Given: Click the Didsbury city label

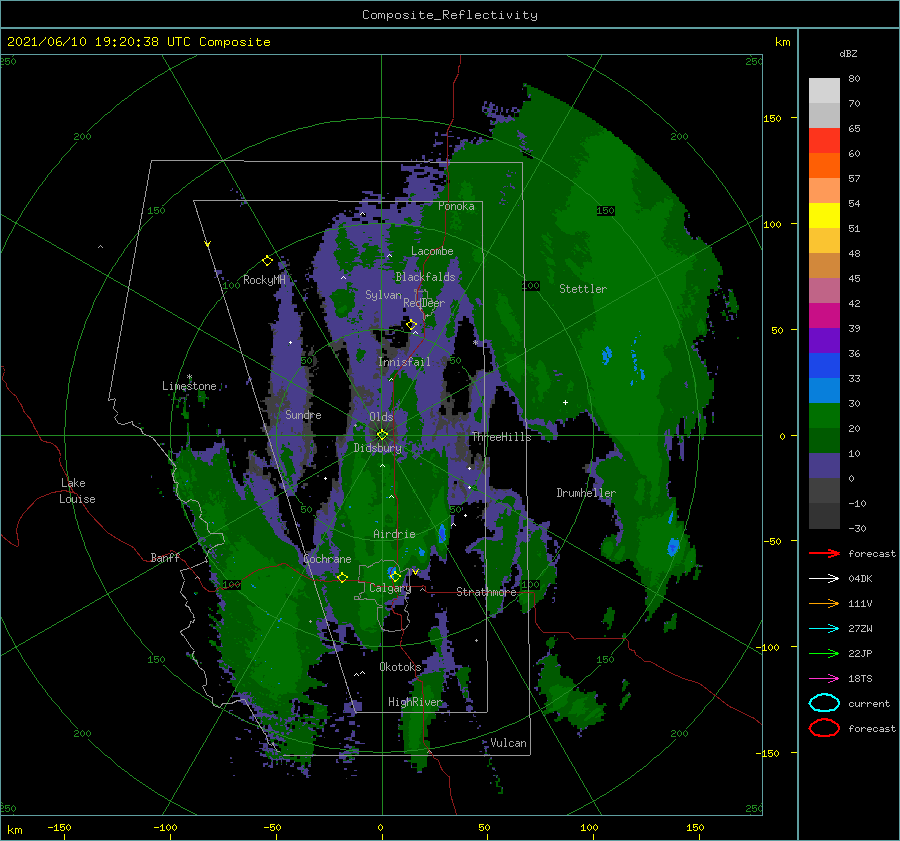Looking at the screenshot, I should click(378, 448).
